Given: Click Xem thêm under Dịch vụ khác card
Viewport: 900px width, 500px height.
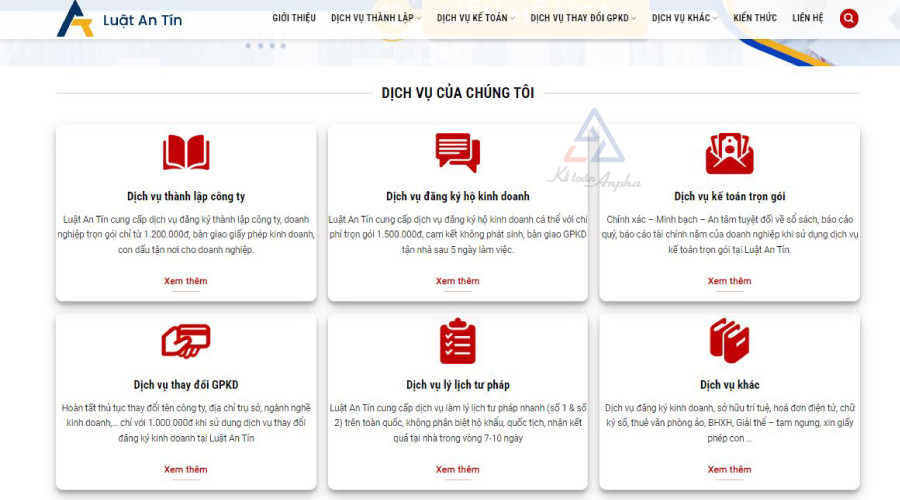Looking at the screenshot, I should click(x=730, y=469).
